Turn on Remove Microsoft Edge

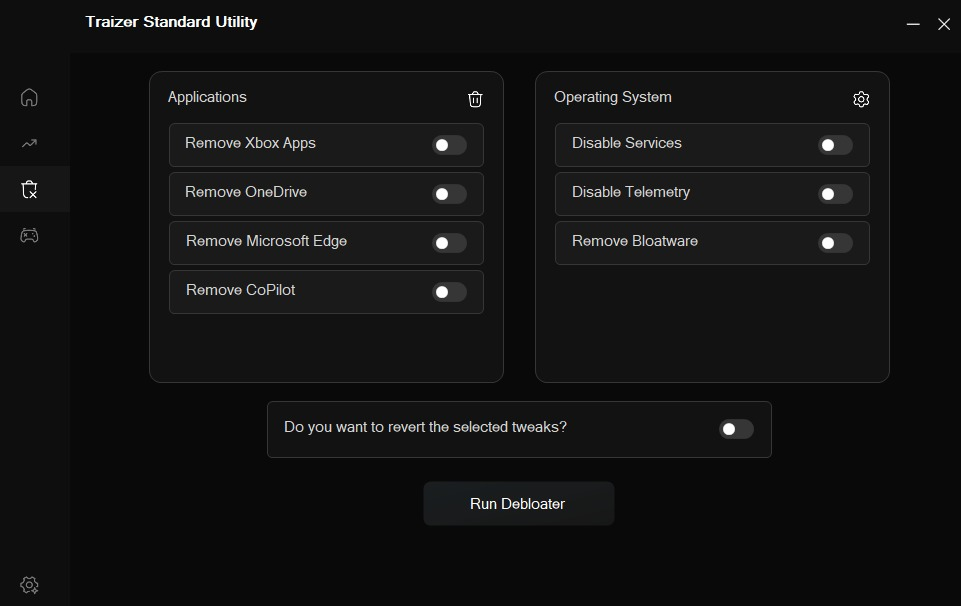[x=449, y=243]
